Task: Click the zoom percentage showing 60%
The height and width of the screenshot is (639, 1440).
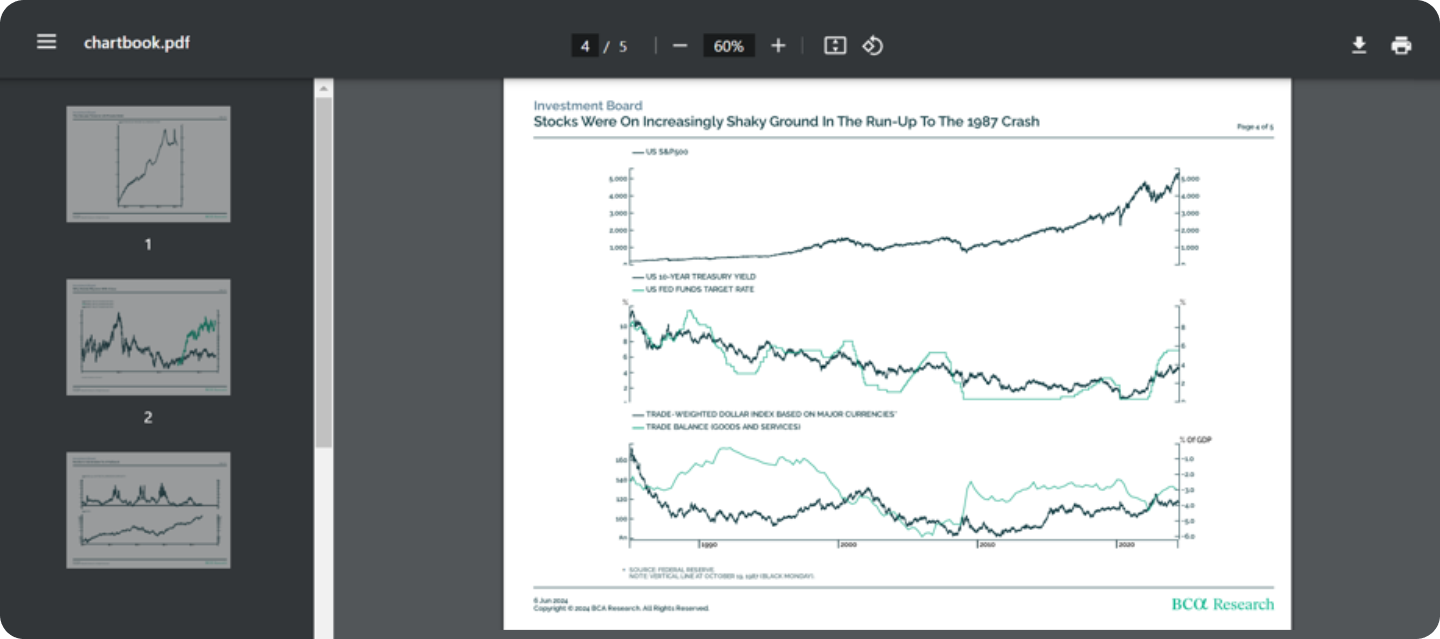Action: click(x=728, y=45)
